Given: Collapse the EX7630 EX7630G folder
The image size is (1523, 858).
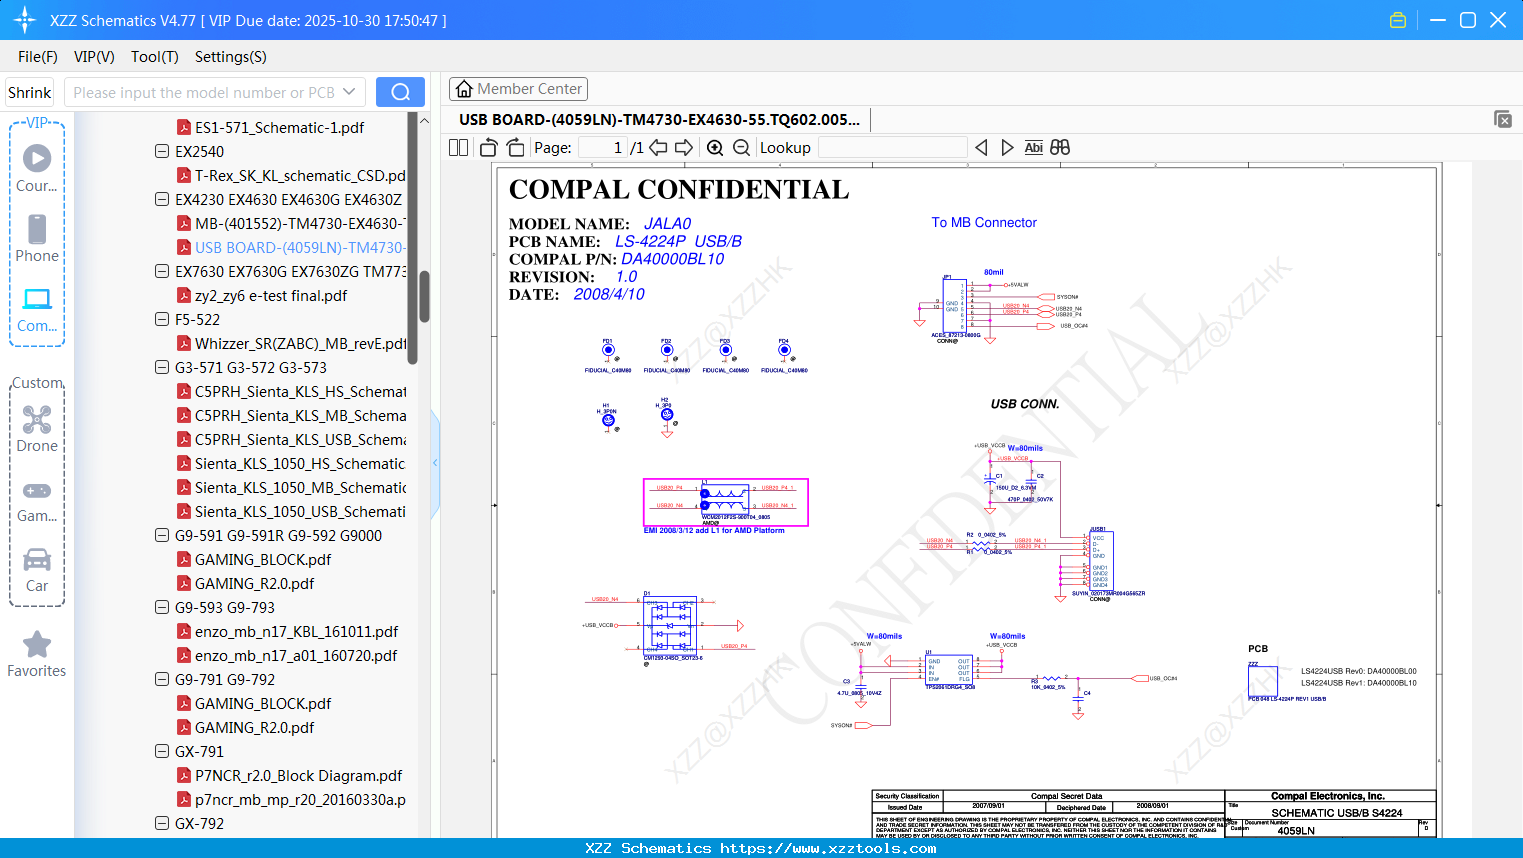Looking at the screenshot, I should click(162, 272).
